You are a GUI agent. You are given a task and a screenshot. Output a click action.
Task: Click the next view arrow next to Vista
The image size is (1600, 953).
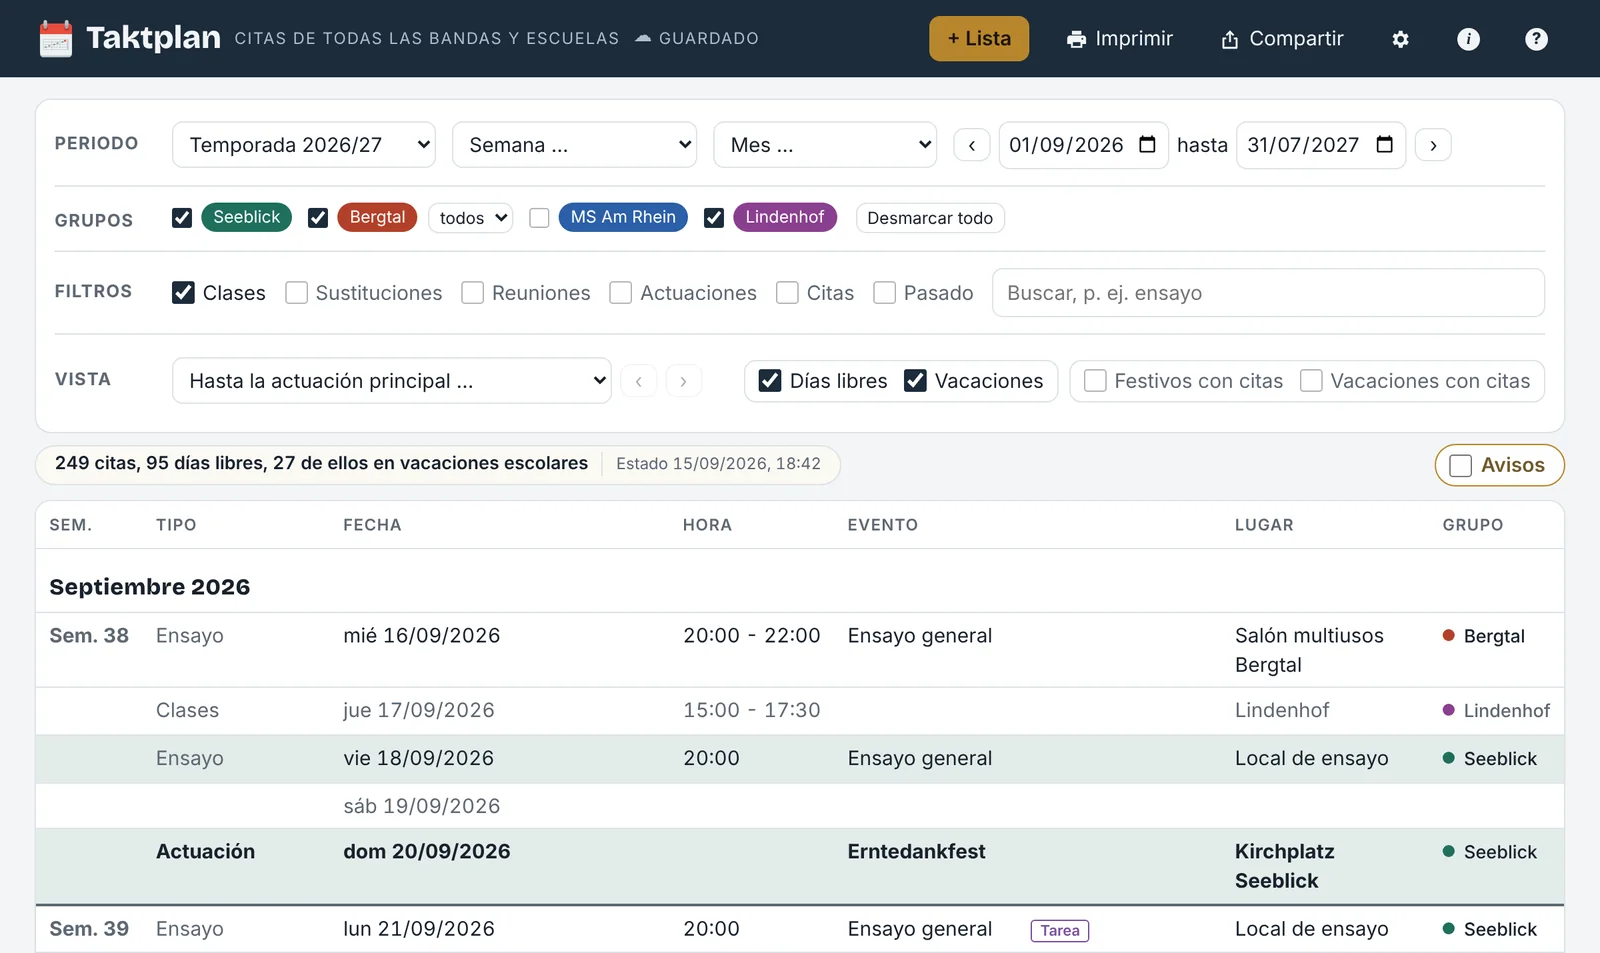coord(683,381)
